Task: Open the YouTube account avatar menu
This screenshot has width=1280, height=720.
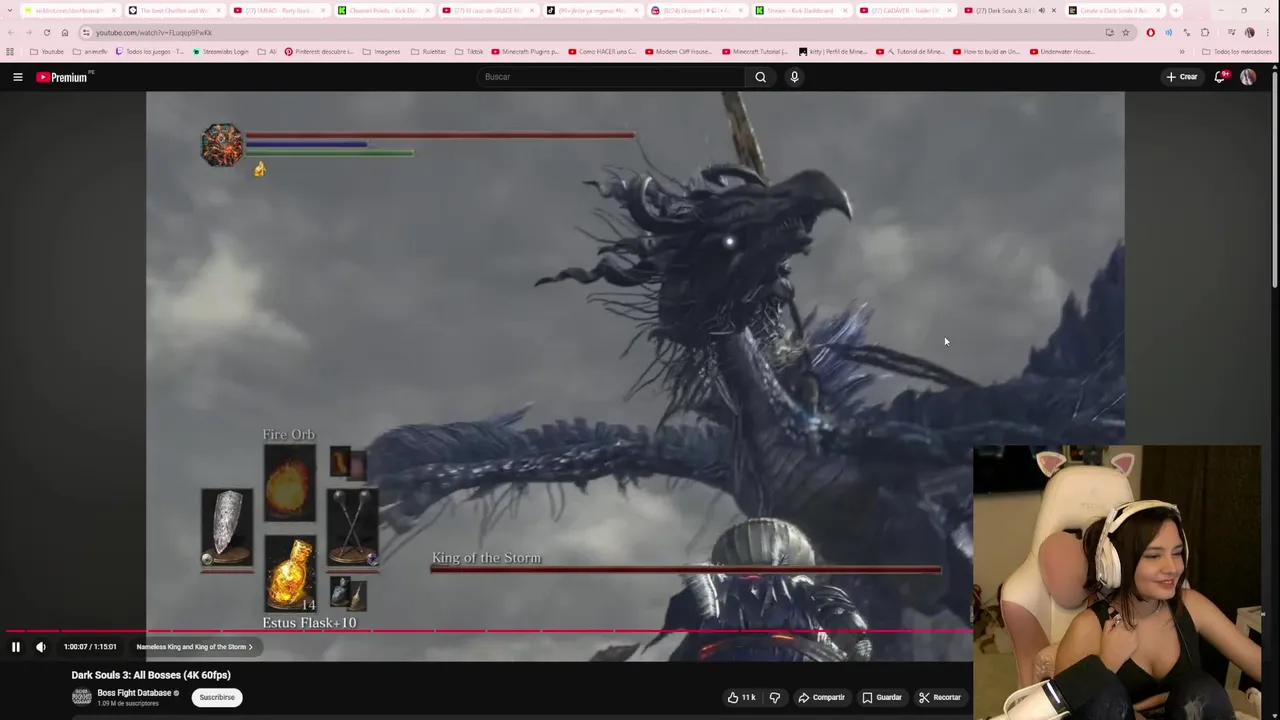Action: 1248,77
